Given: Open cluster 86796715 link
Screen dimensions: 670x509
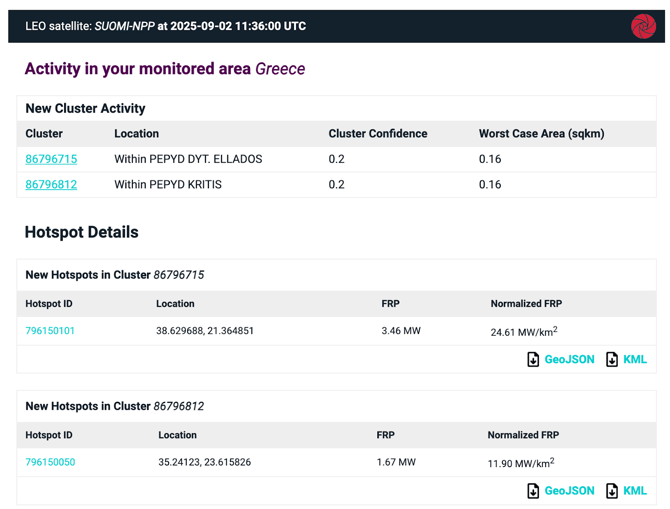Looking at the screenshot, I should (x=51, y=159).
